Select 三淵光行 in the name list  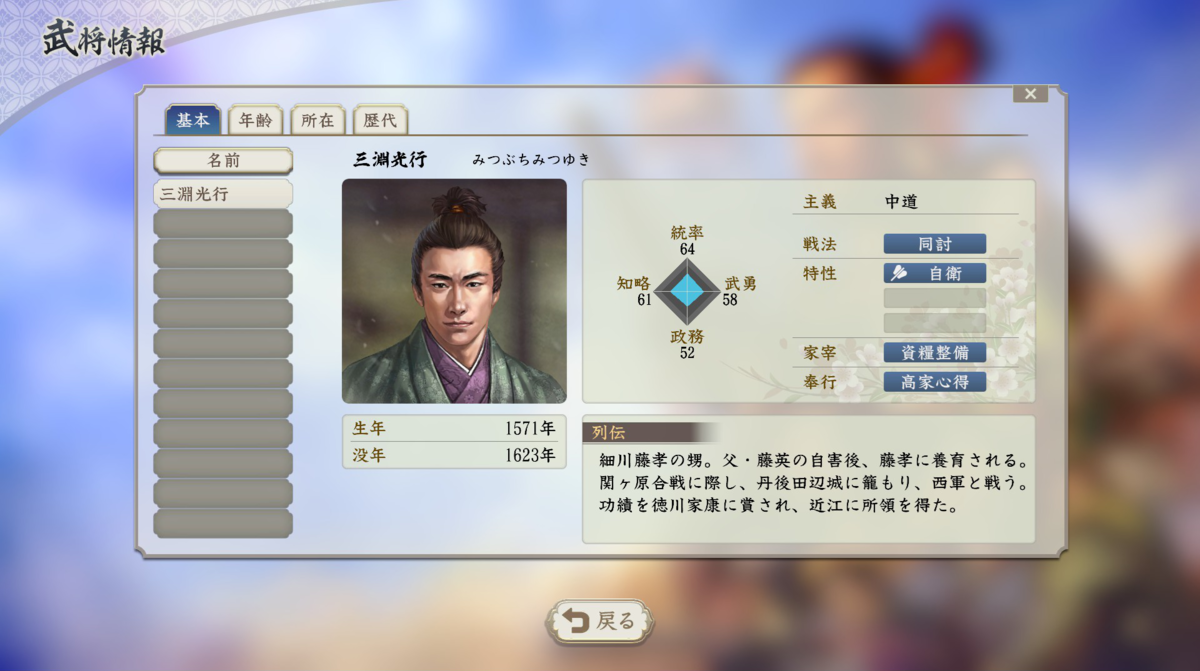[223, 194]
